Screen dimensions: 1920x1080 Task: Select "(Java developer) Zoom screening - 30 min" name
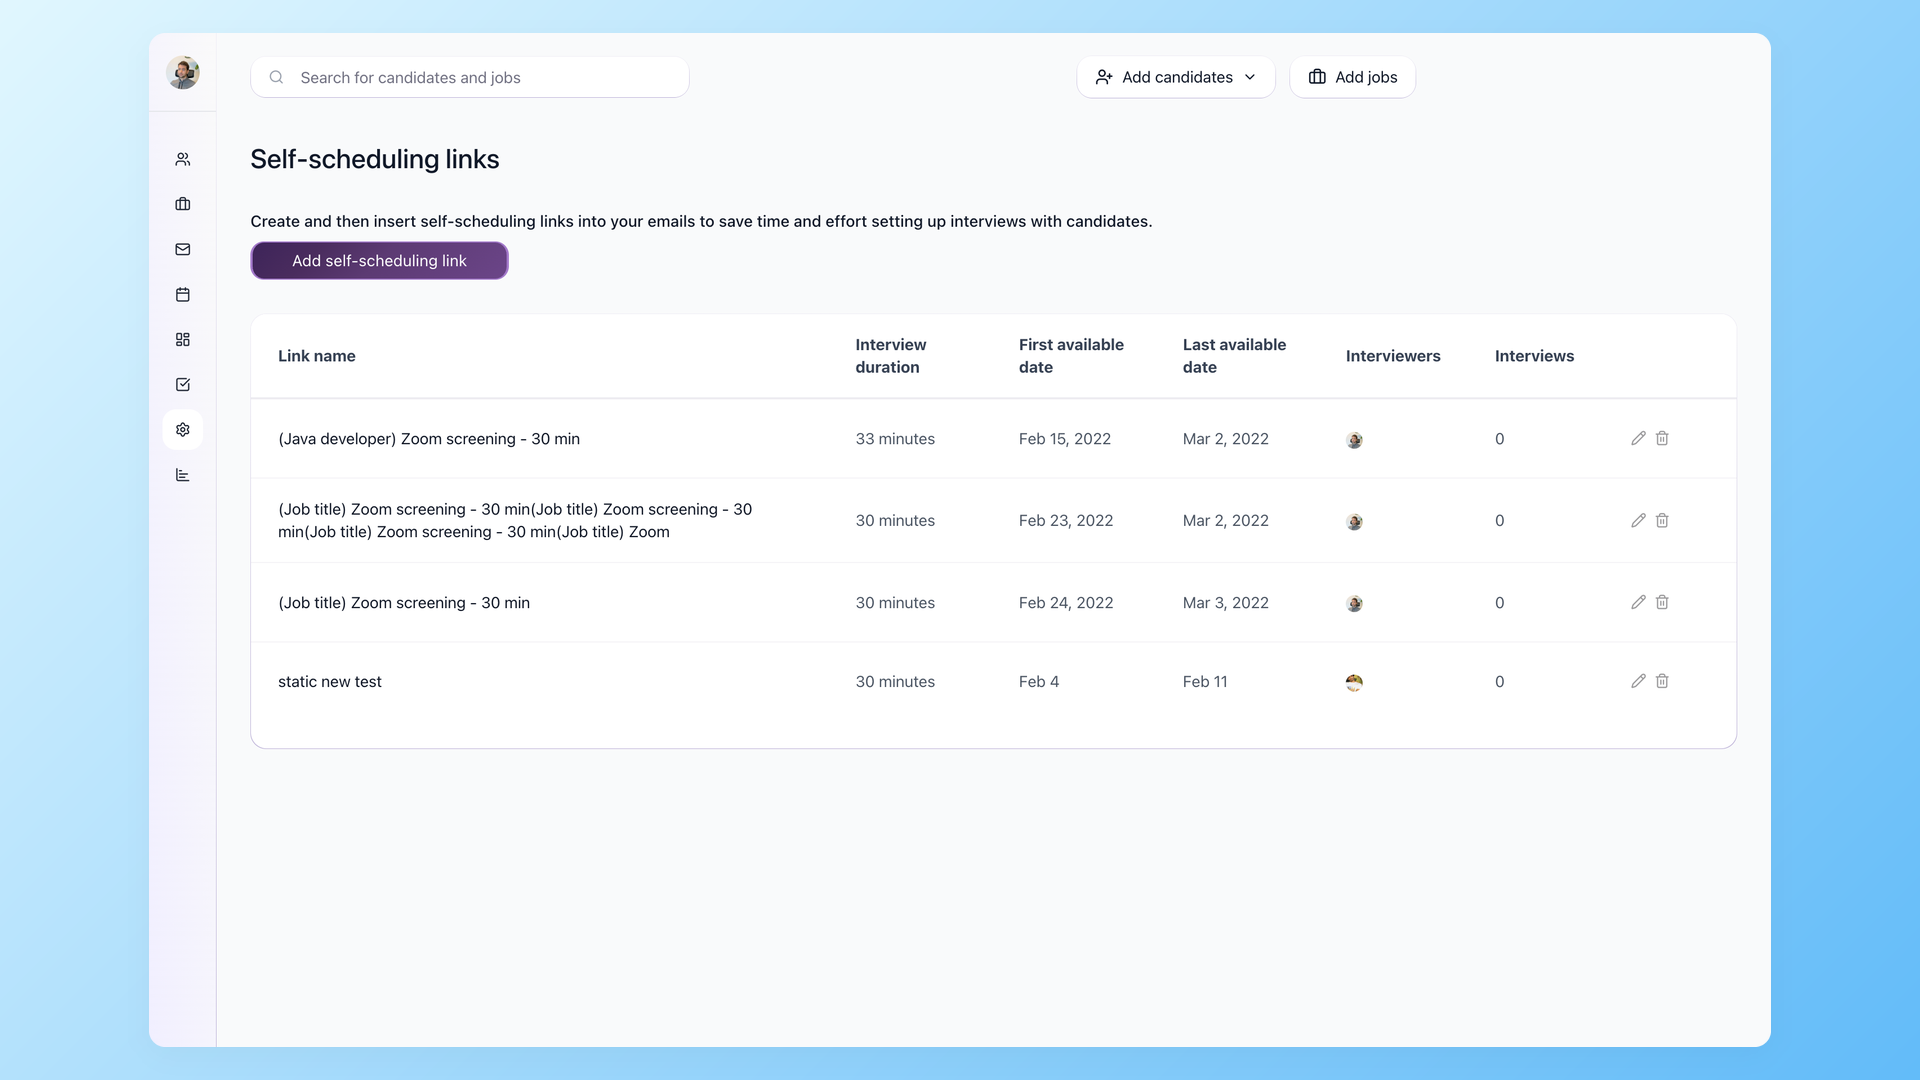[x=429, y=439]
